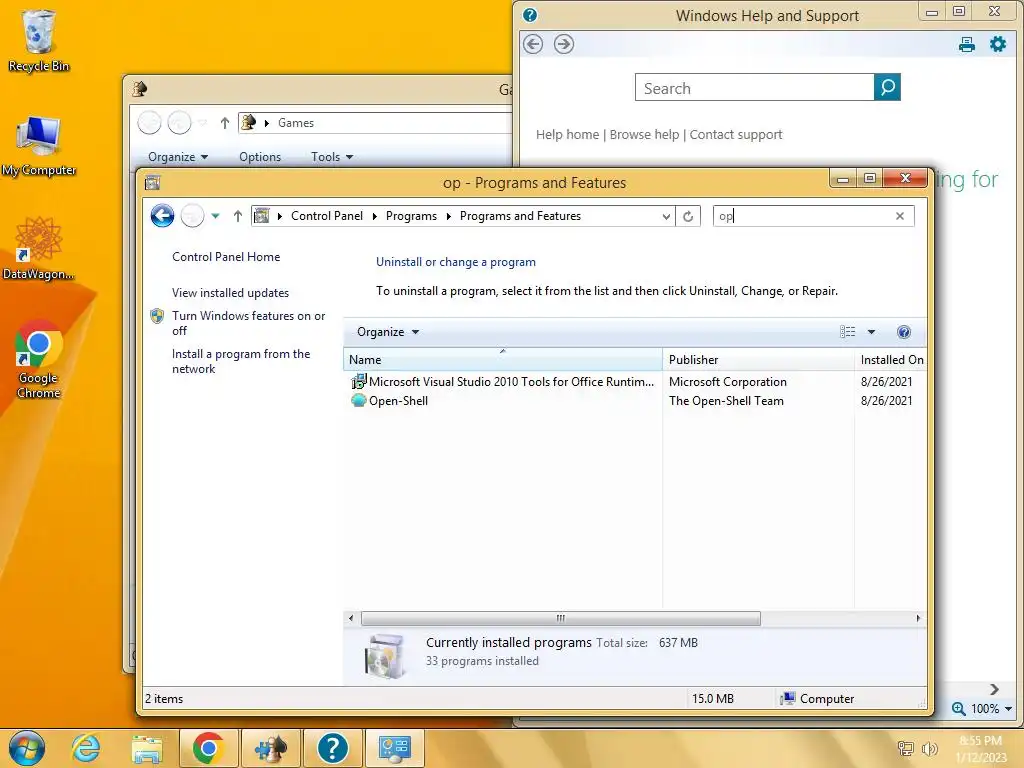Open Install a program from the network
The width and height of the screenshot is (1024, 768).
(240, 361)
